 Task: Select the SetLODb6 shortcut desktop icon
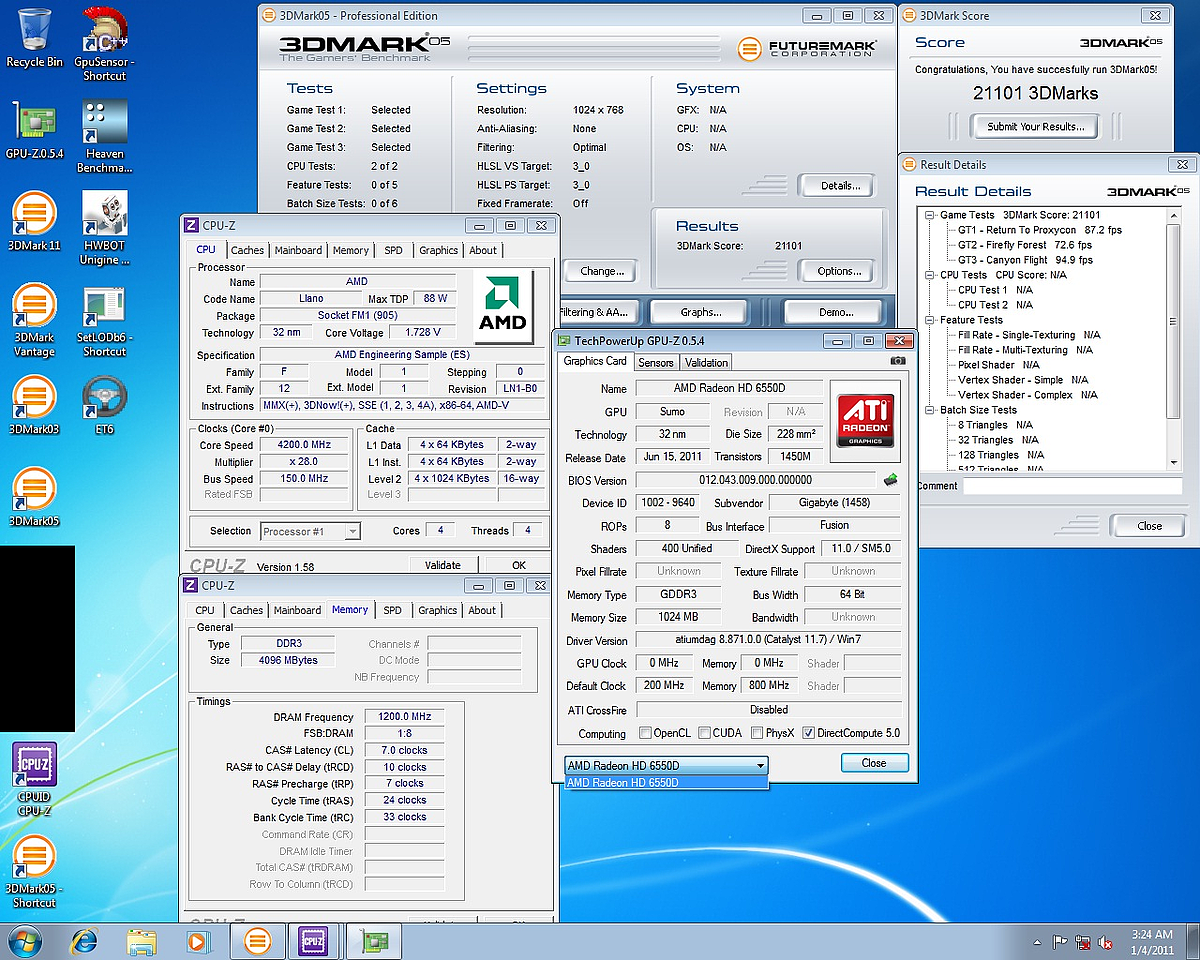click(105, 321)
